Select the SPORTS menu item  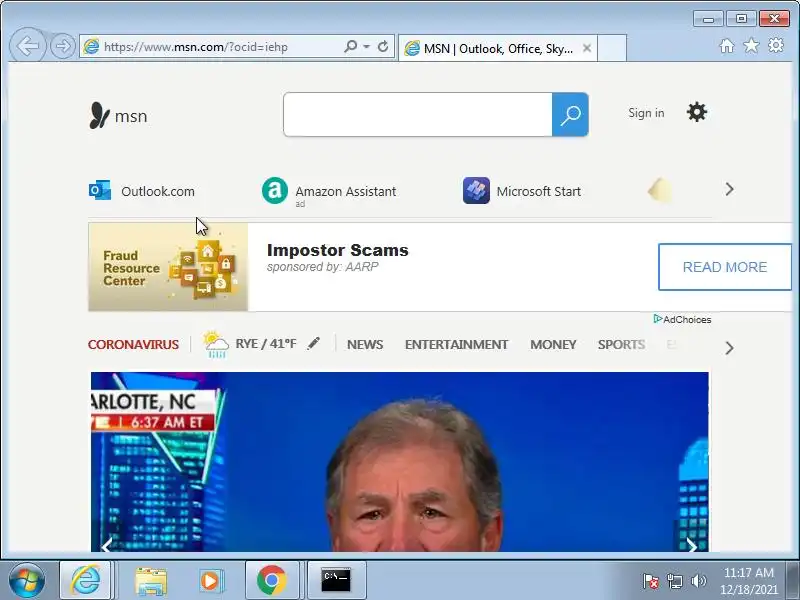(621, 344)
